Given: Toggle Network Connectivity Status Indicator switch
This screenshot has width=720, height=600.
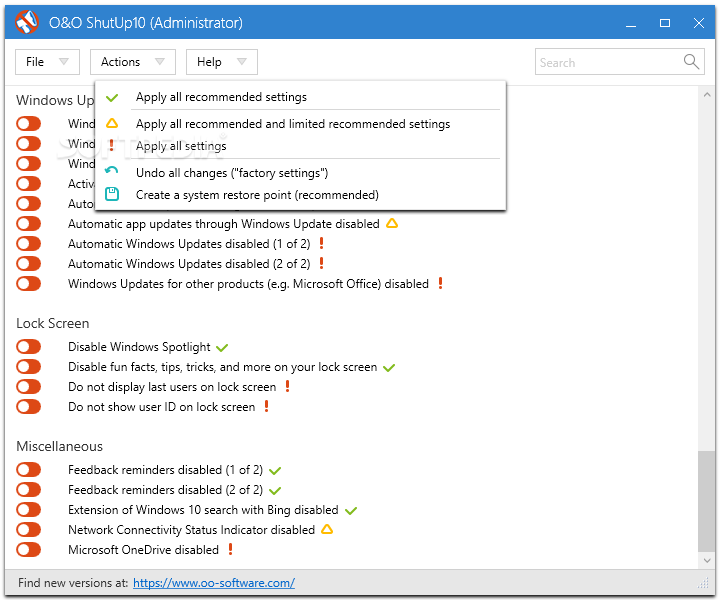Looking at the screenshot, I should point(28,530).
